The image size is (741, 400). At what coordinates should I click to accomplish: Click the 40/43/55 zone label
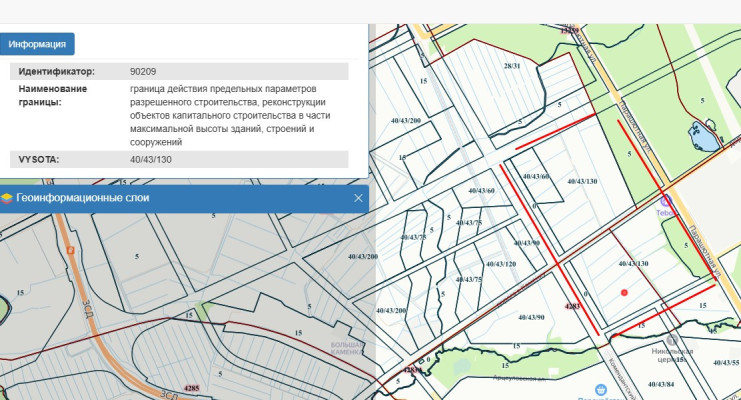pyautogui.click(x=726, y=362)
